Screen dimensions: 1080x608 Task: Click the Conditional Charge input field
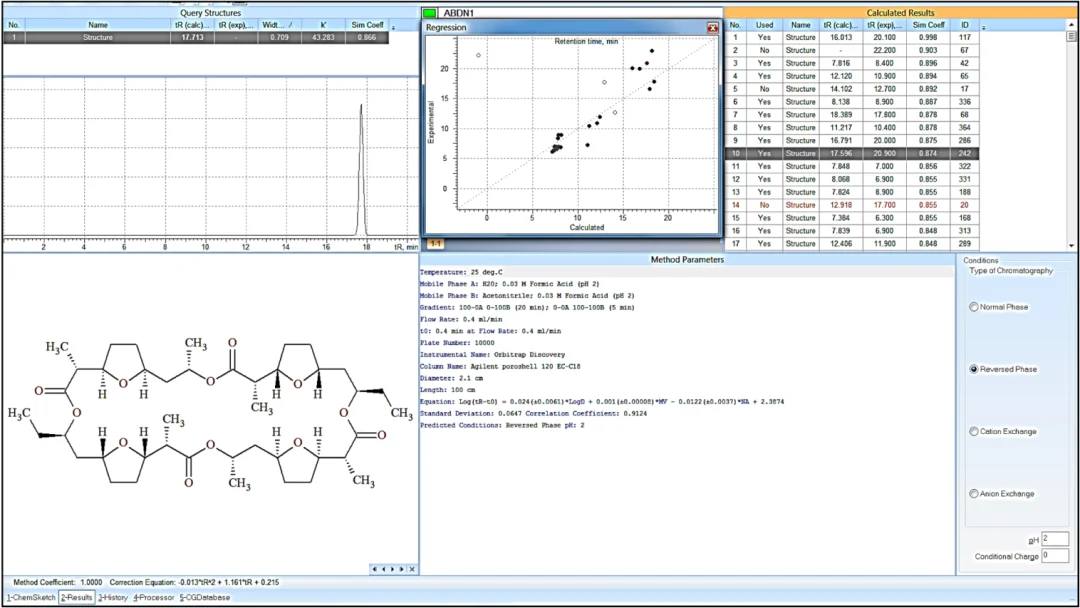pos(1055,555)
